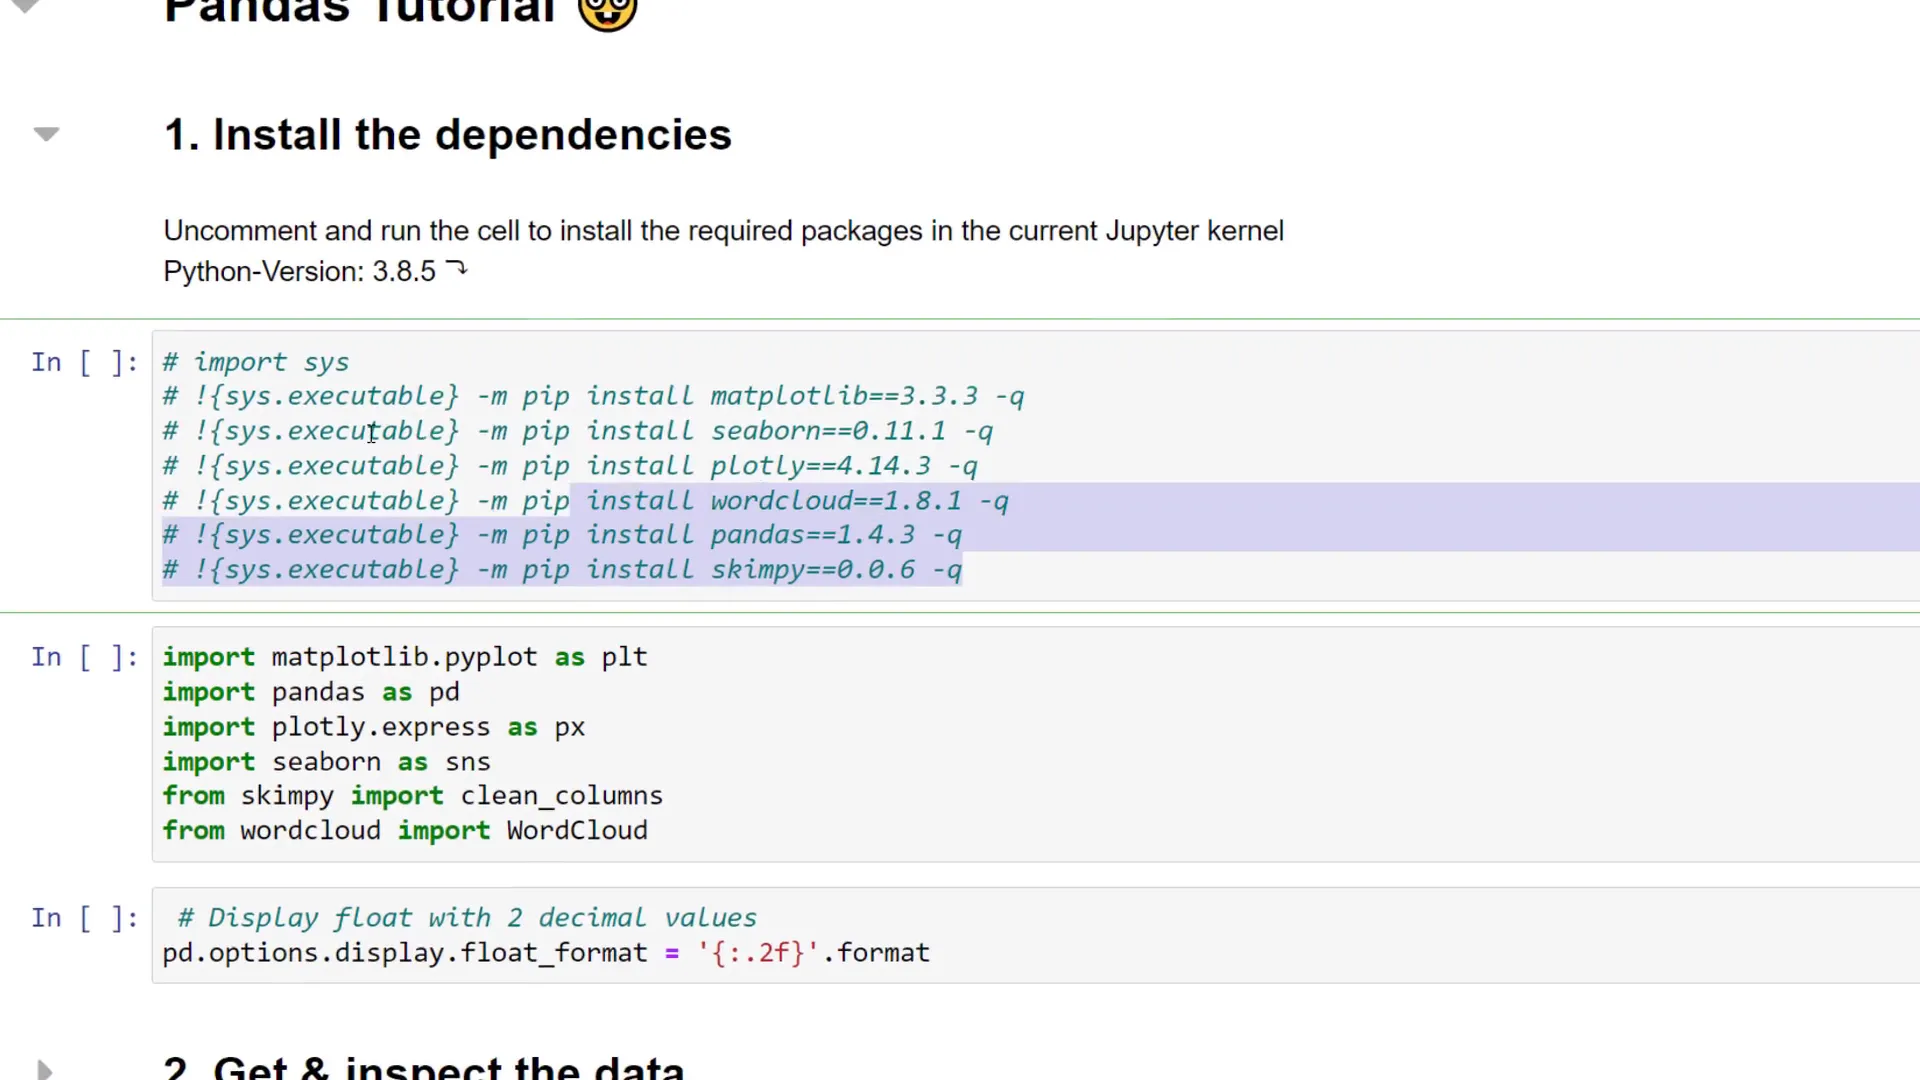Select the imports cell prompt area
The height and width of the screenshot is (1080, 1920).
point(84,657)
